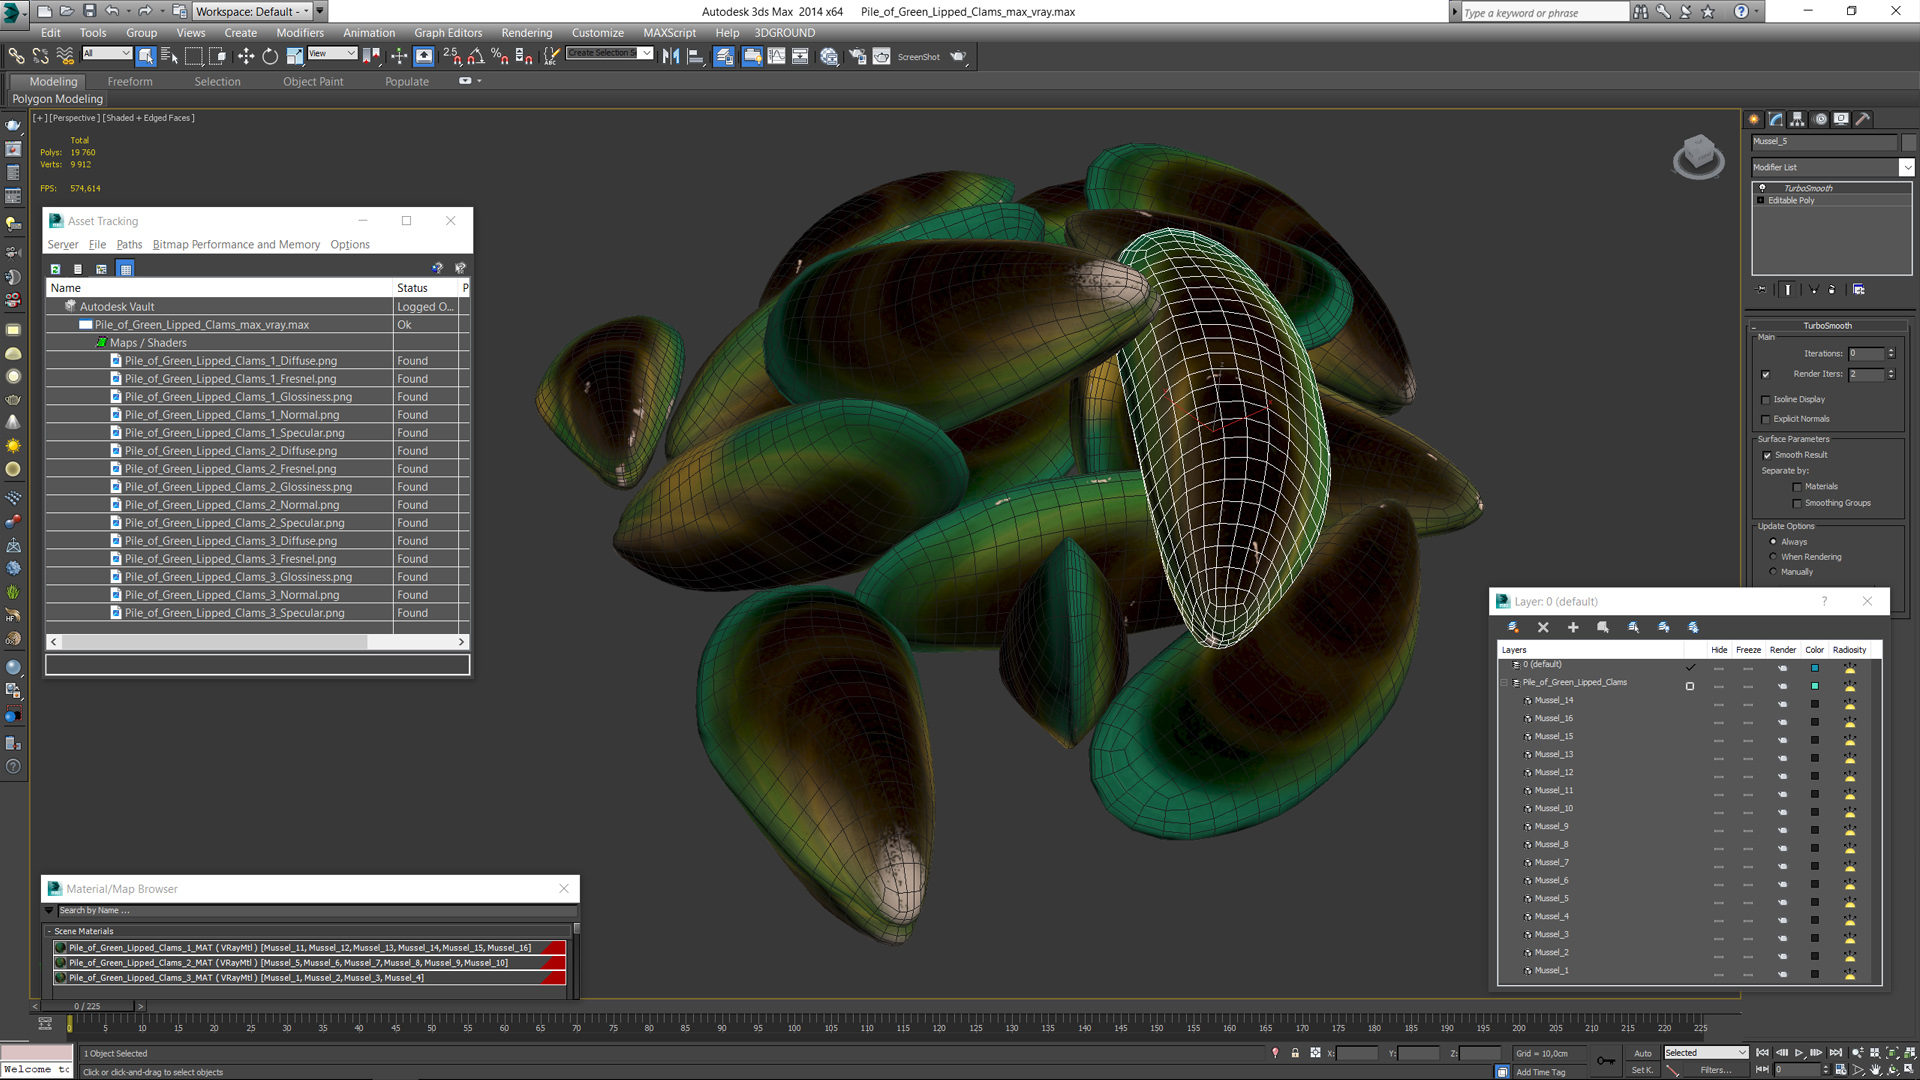Click the Select by Name icon
Image resolution: width=1920 pixels, height=1080 pixels.
169,56
